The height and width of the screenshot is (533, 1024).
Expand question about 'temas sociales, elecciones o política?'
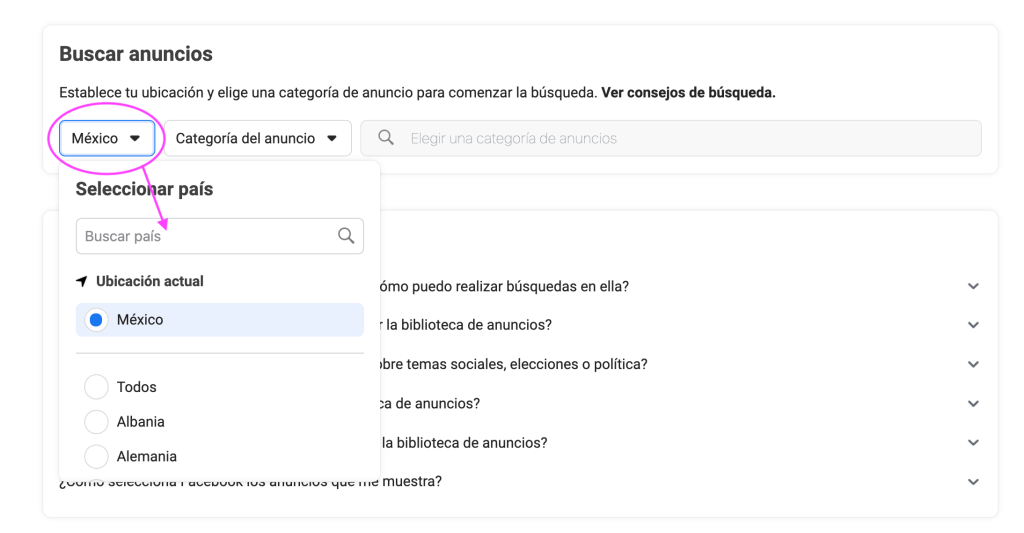[x=973, y=364]
